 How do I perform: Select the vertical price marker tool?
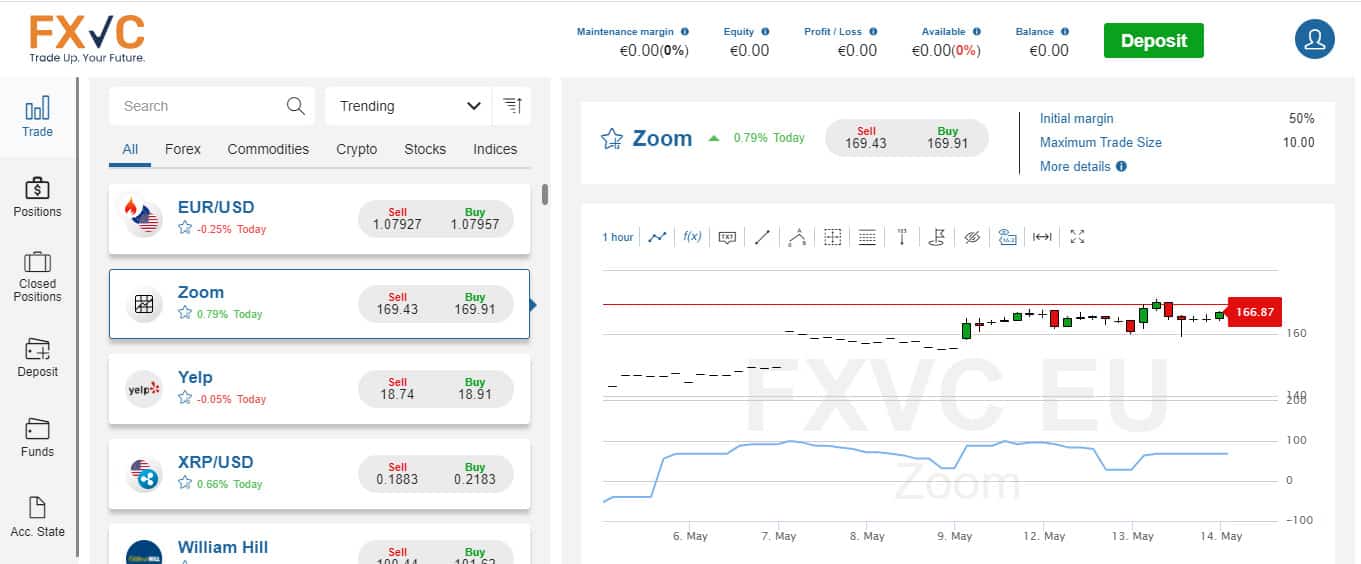[902, 237]
